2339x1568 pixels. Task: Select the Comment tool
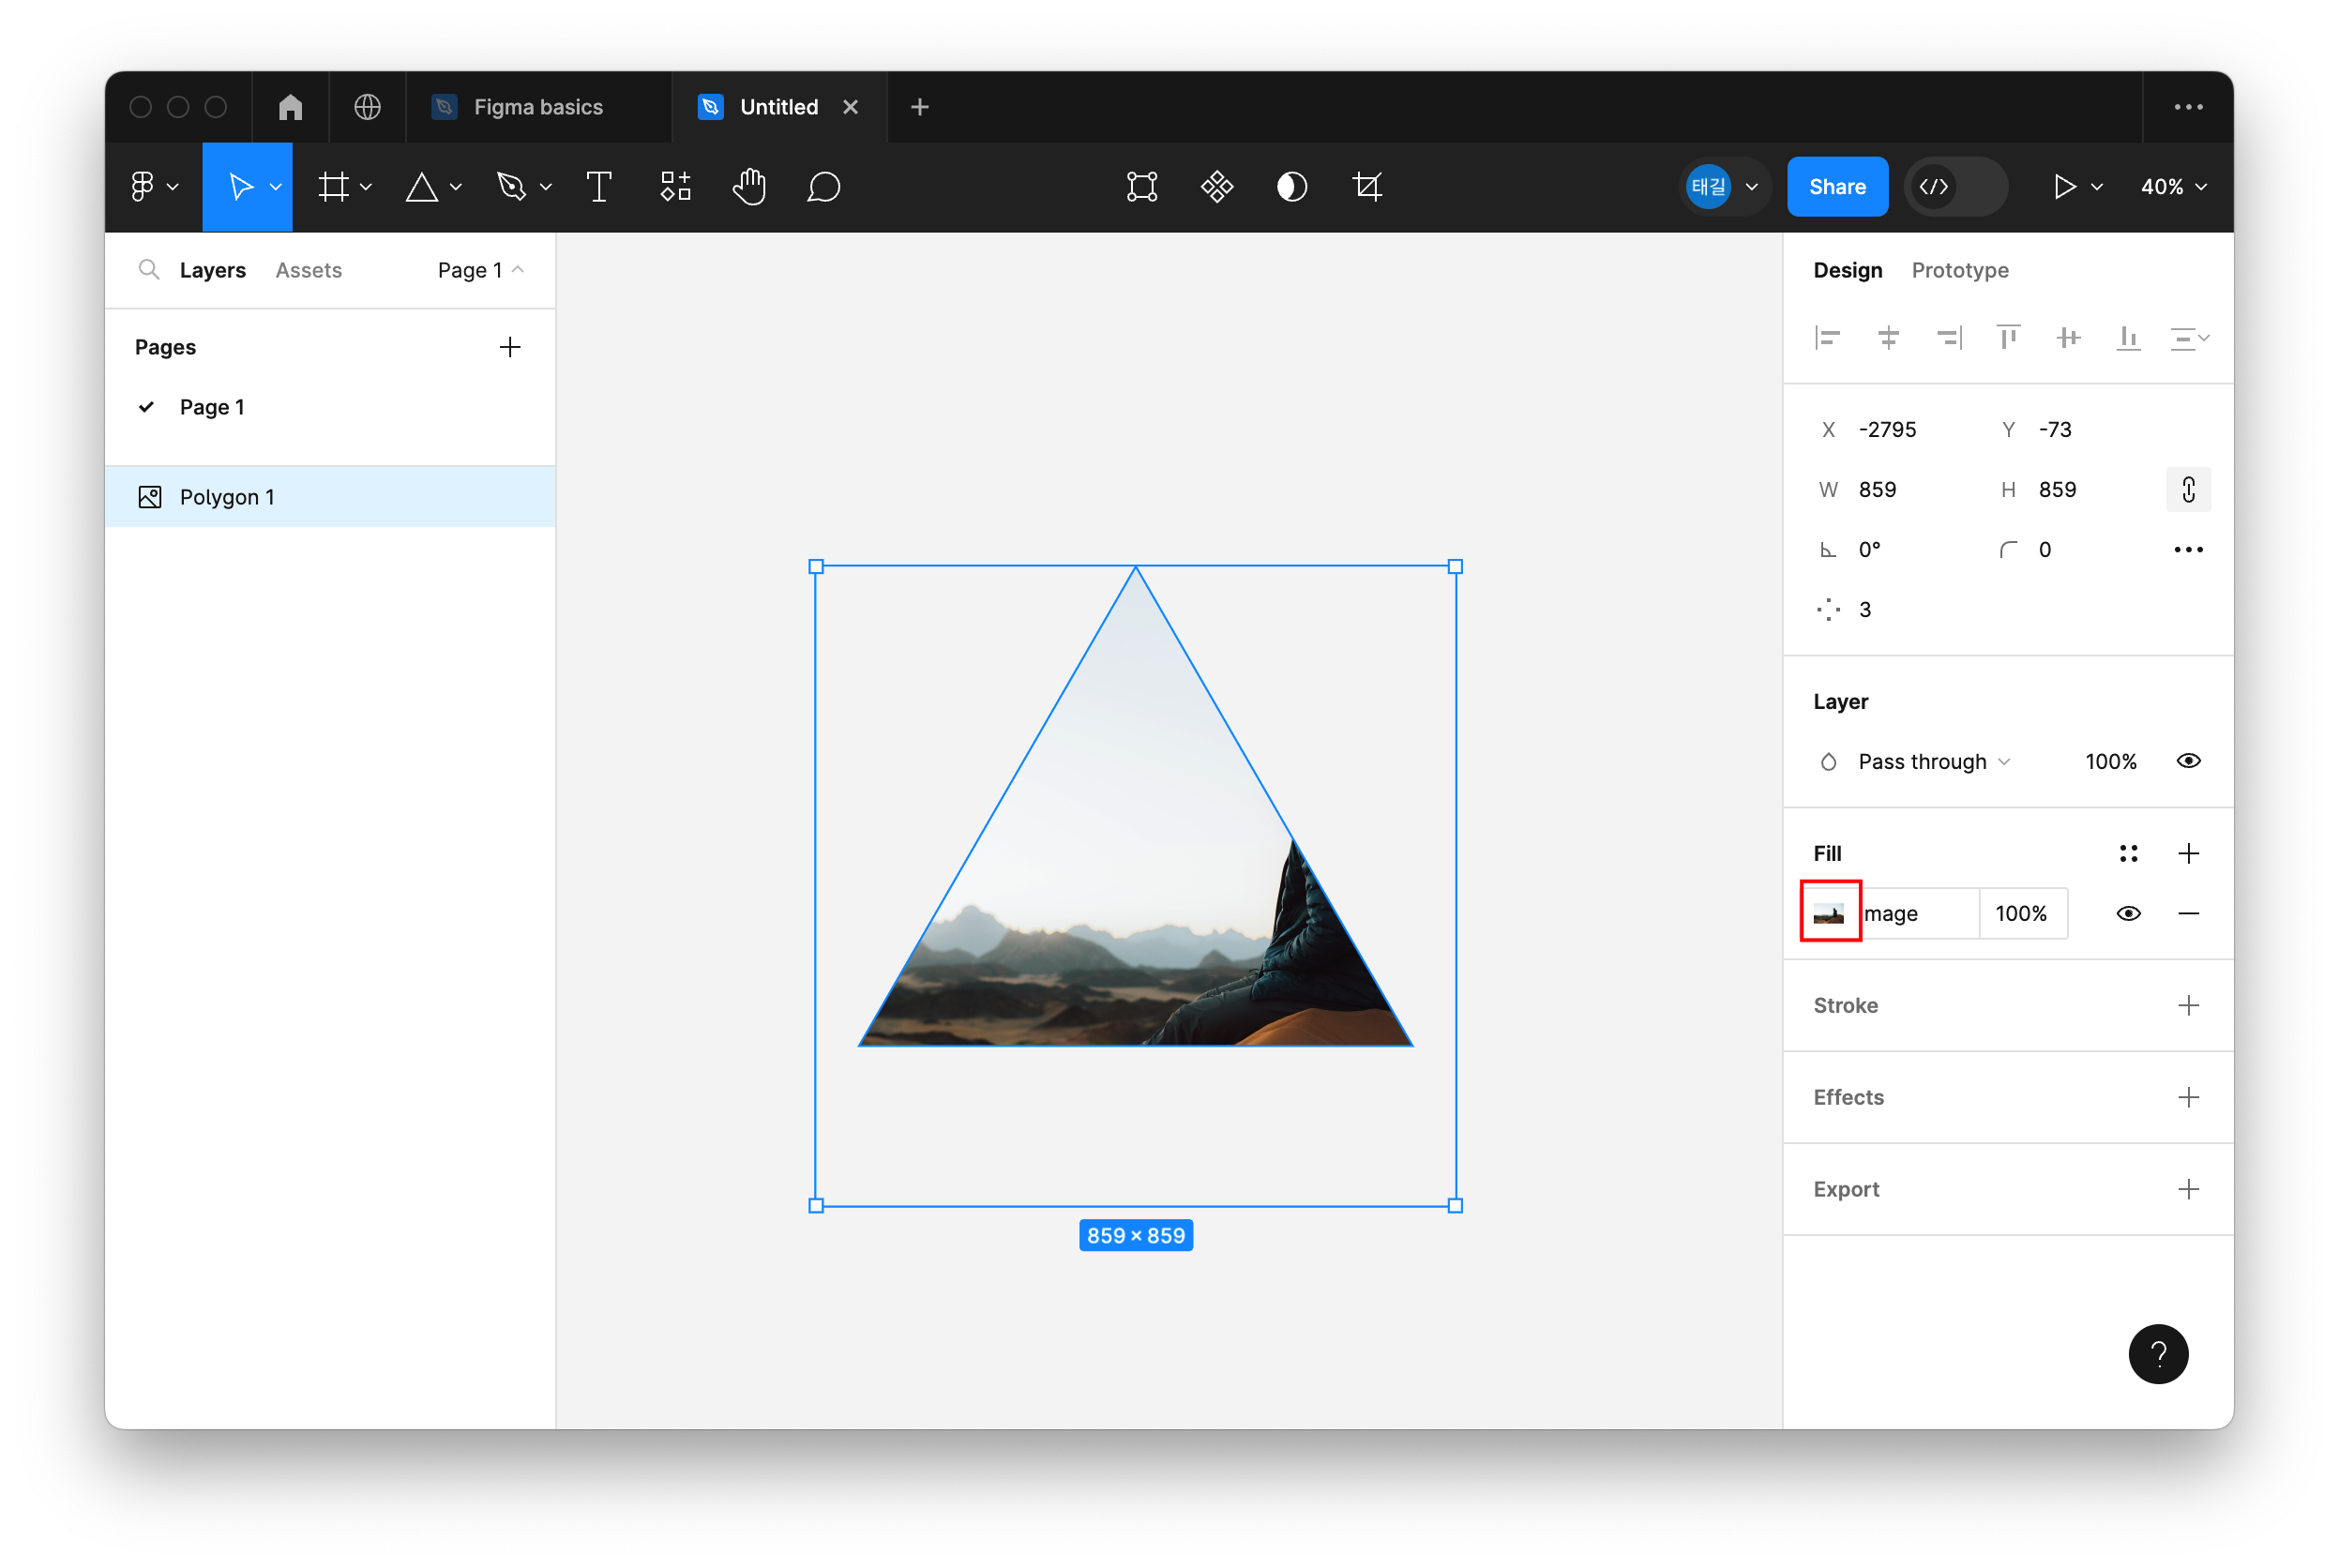pyautogui.click(x=823, y=187)
